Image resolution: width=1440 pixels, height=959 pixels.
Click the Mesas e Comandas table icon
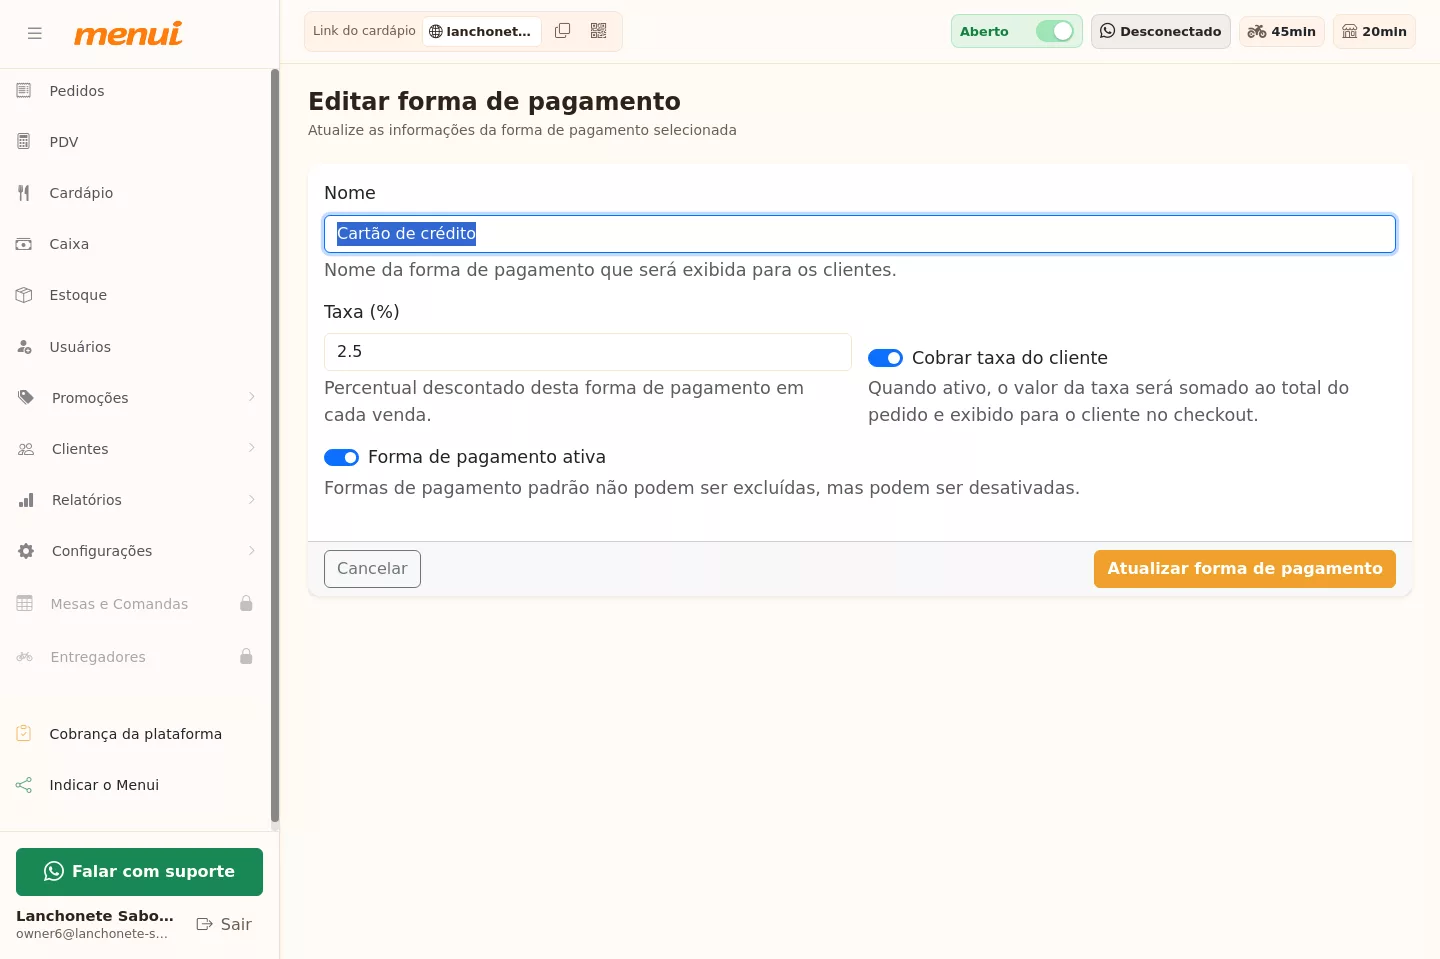pos(25,604)
